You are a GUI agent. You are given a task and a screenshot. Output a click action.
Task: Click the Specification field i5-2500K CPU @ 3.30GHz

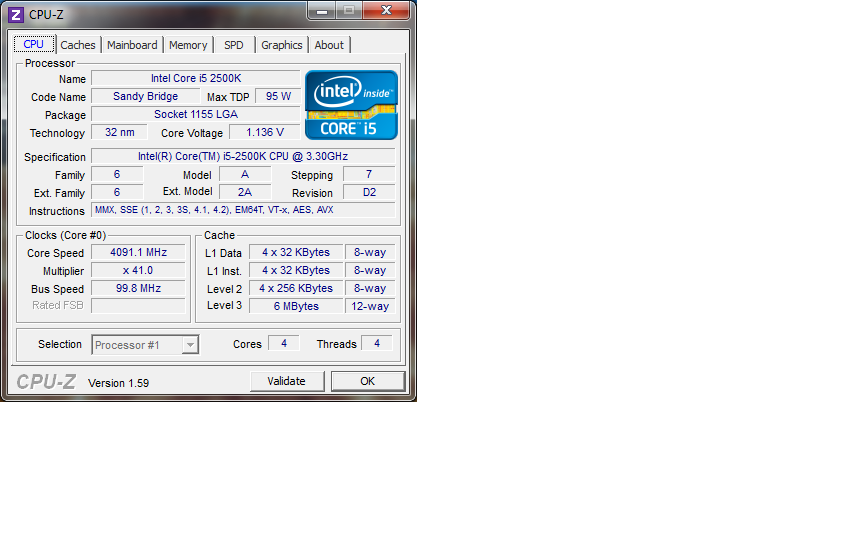(x=243, y=156)
